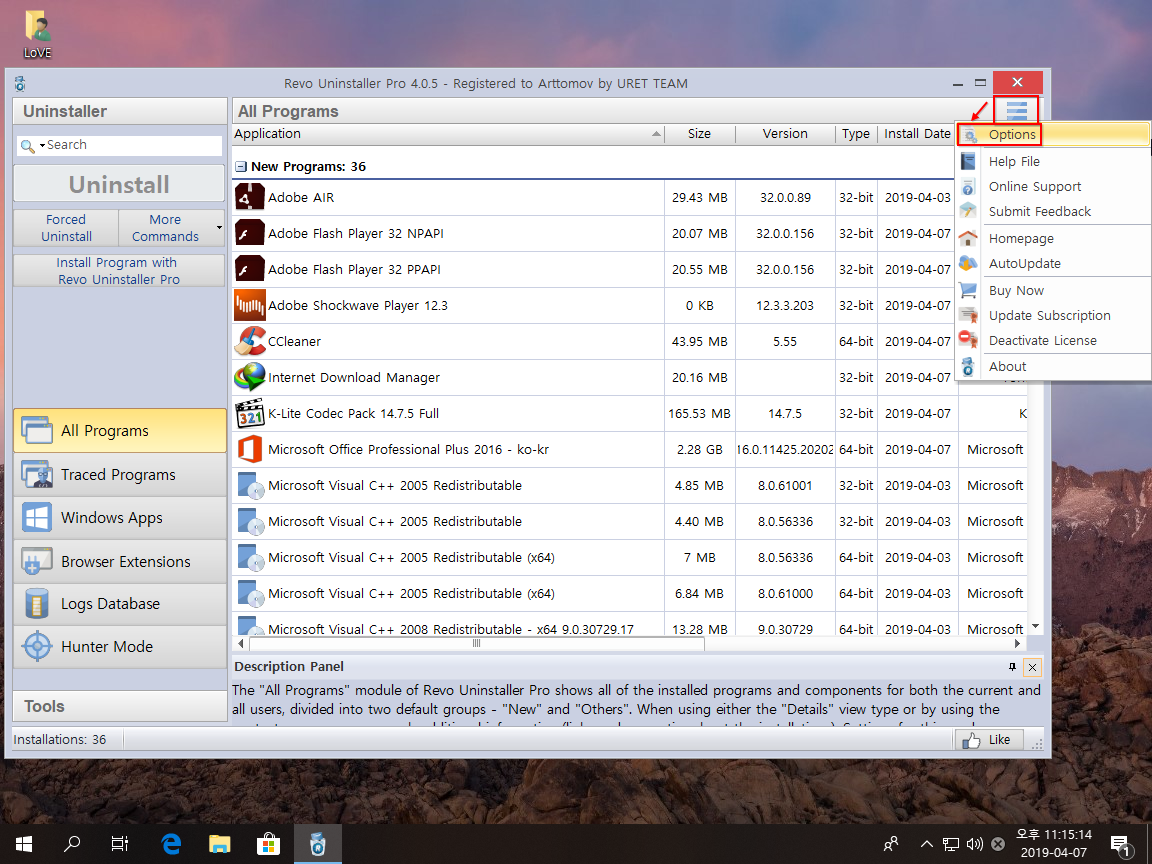Close the Description Panel
This screenshot has width=1152, height=864.
(1032, 667)
